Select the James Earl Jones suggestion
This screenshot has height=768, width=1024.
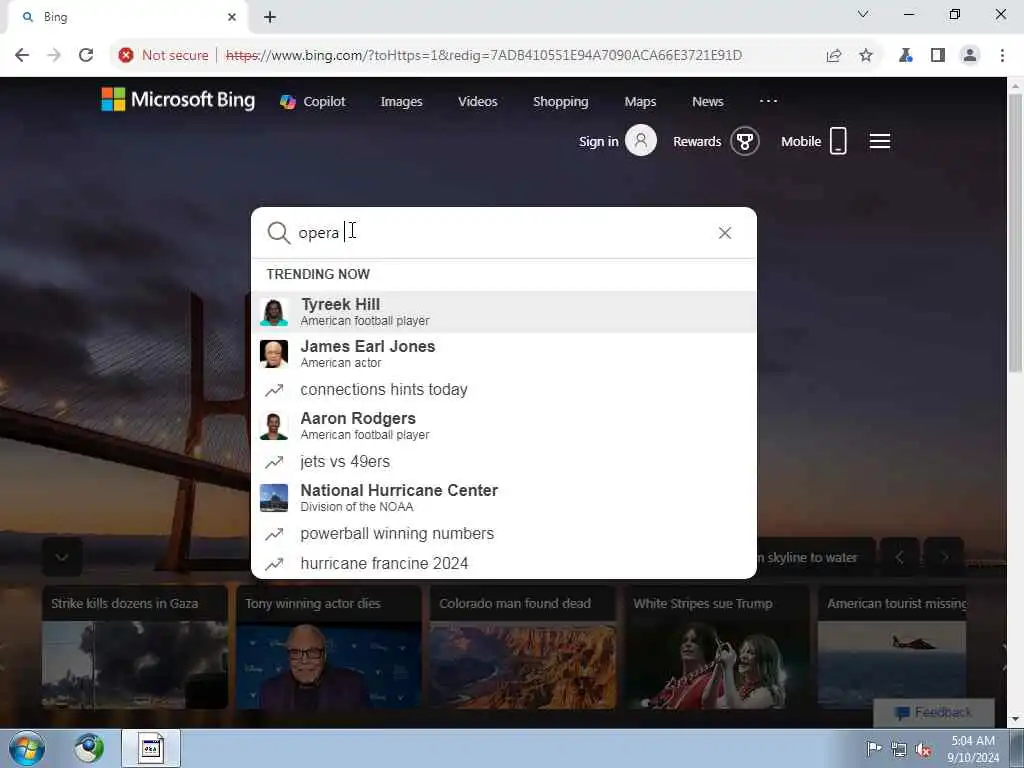tap(504, 353)
